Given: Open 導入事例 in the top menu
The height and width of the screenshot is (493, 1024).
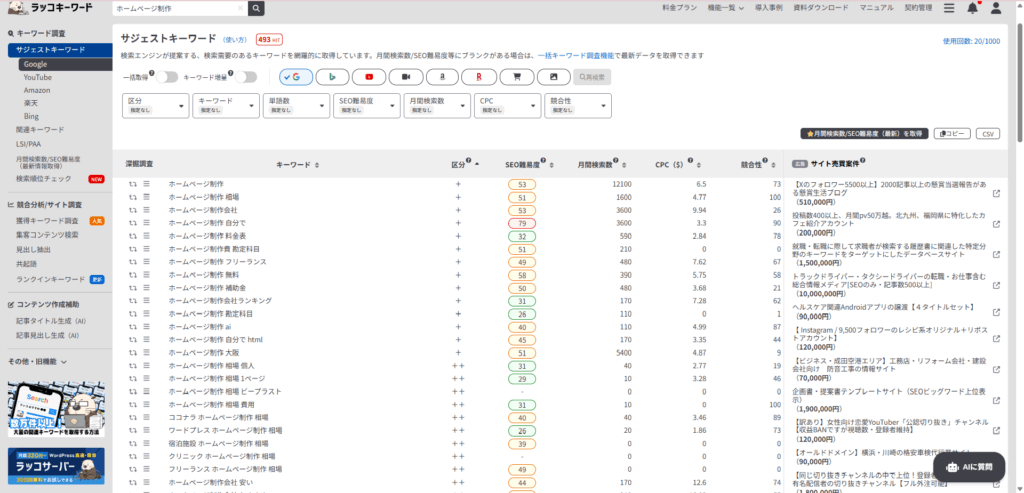Looking at the screenshot, I should [x=769, y=8].
